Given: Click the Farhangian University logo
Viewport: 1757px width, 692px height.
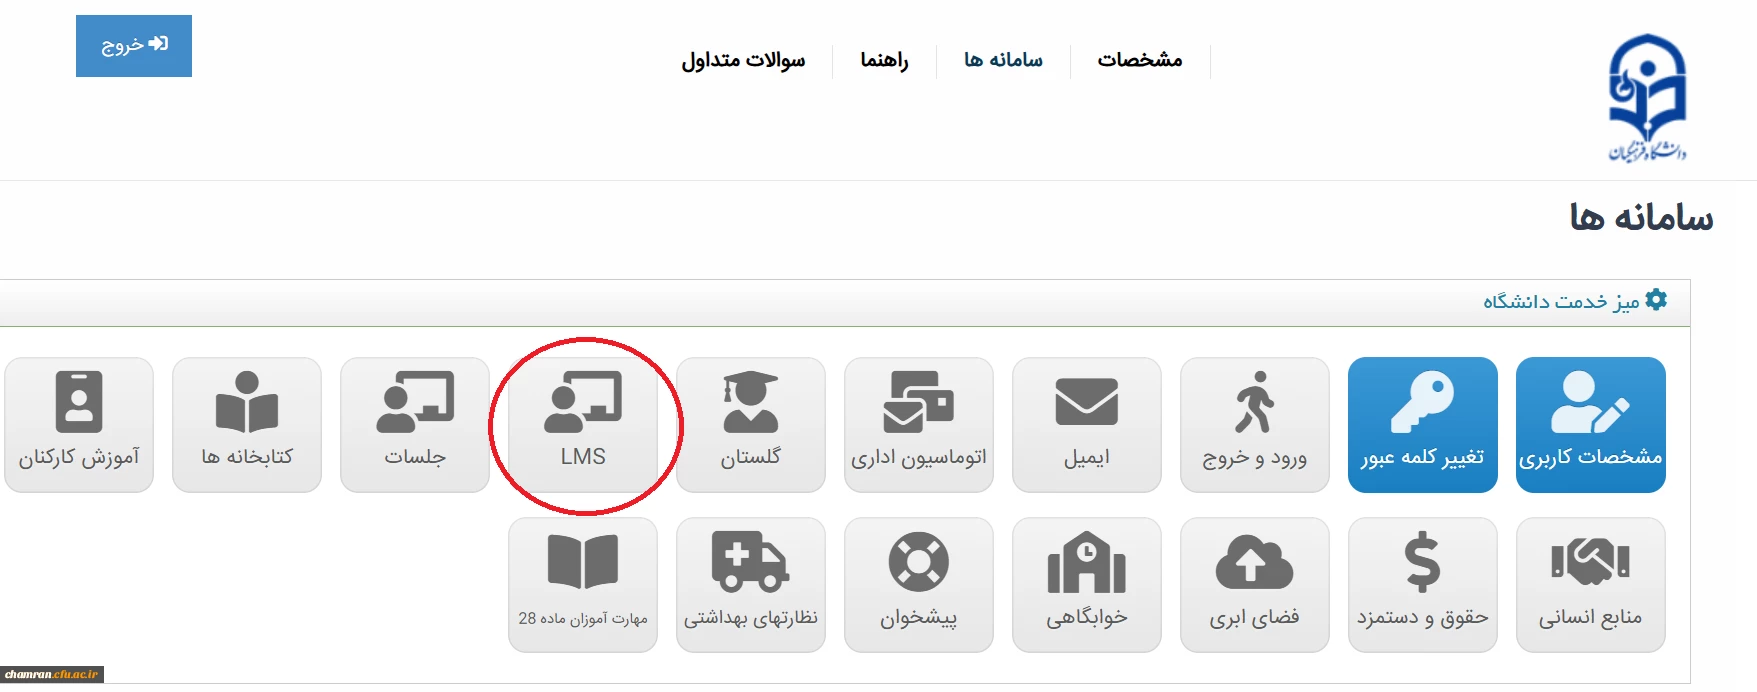Looking at the screenshot, I should 1646,98.
